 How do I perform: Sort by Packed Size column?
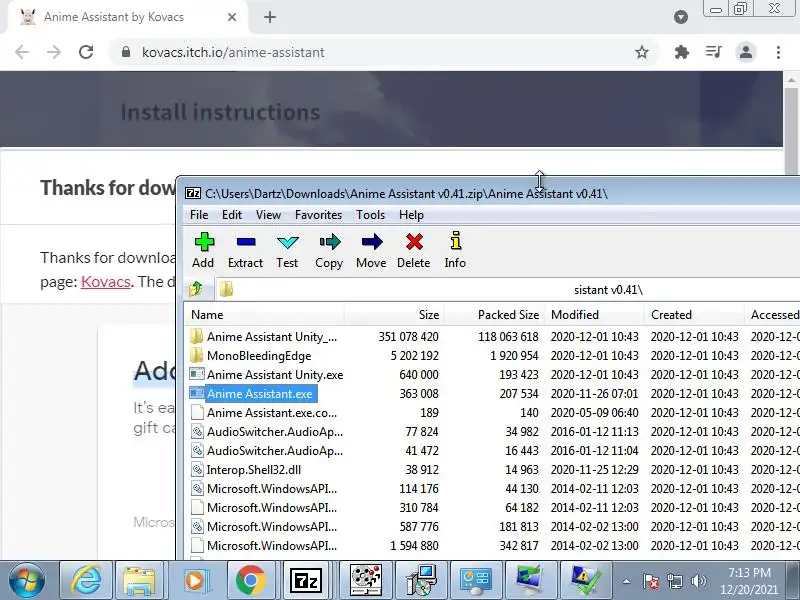[x=494, y=315]
